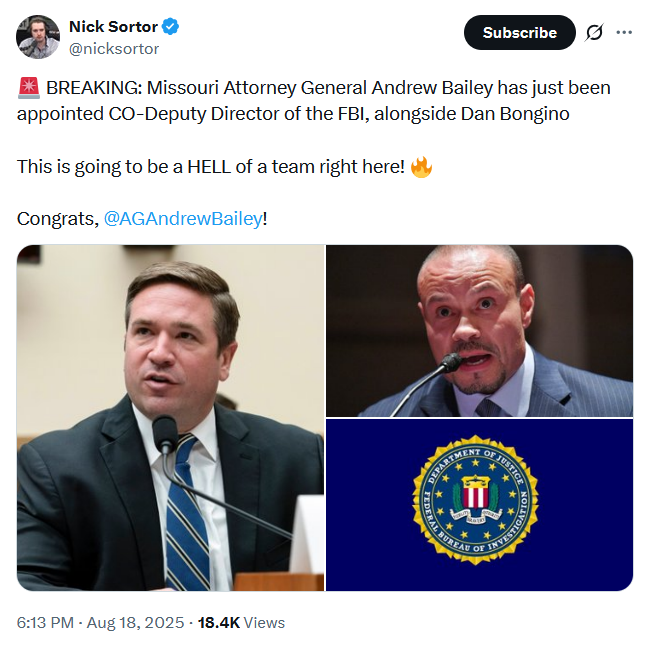Open Nick Sortor's profile avatar
This screenshot has height=646, width=649.
pyautogui.click(x=37, y=37)
